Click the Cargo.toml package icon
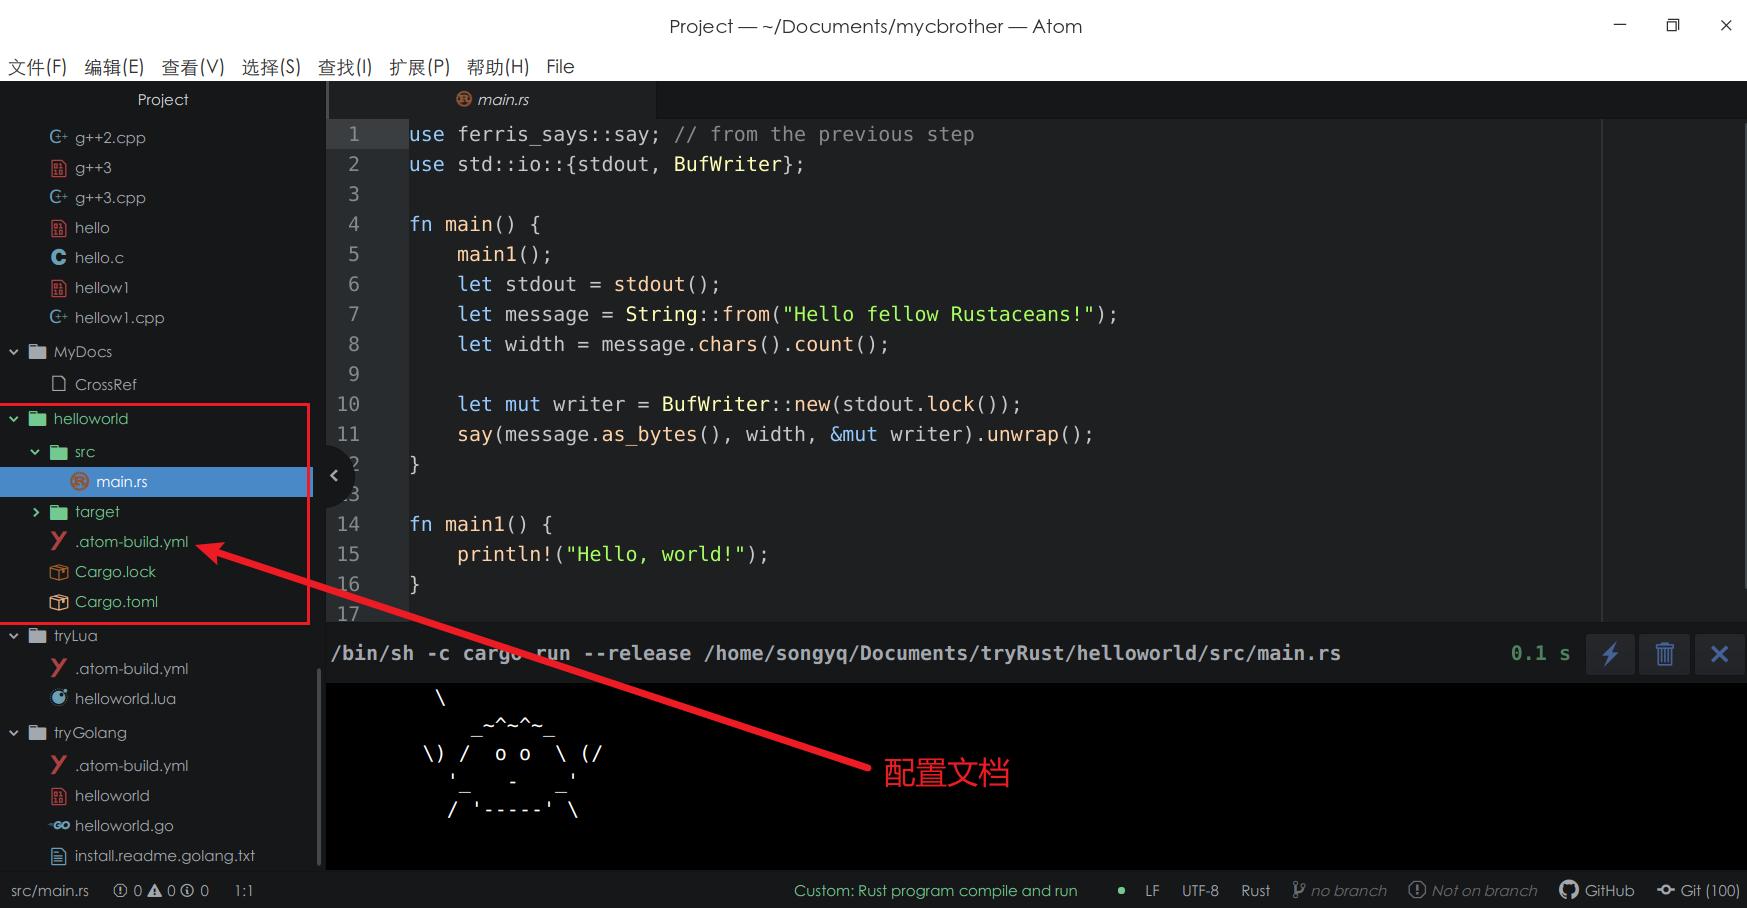Screen dimensions: 1747x908 pos(58,601)
